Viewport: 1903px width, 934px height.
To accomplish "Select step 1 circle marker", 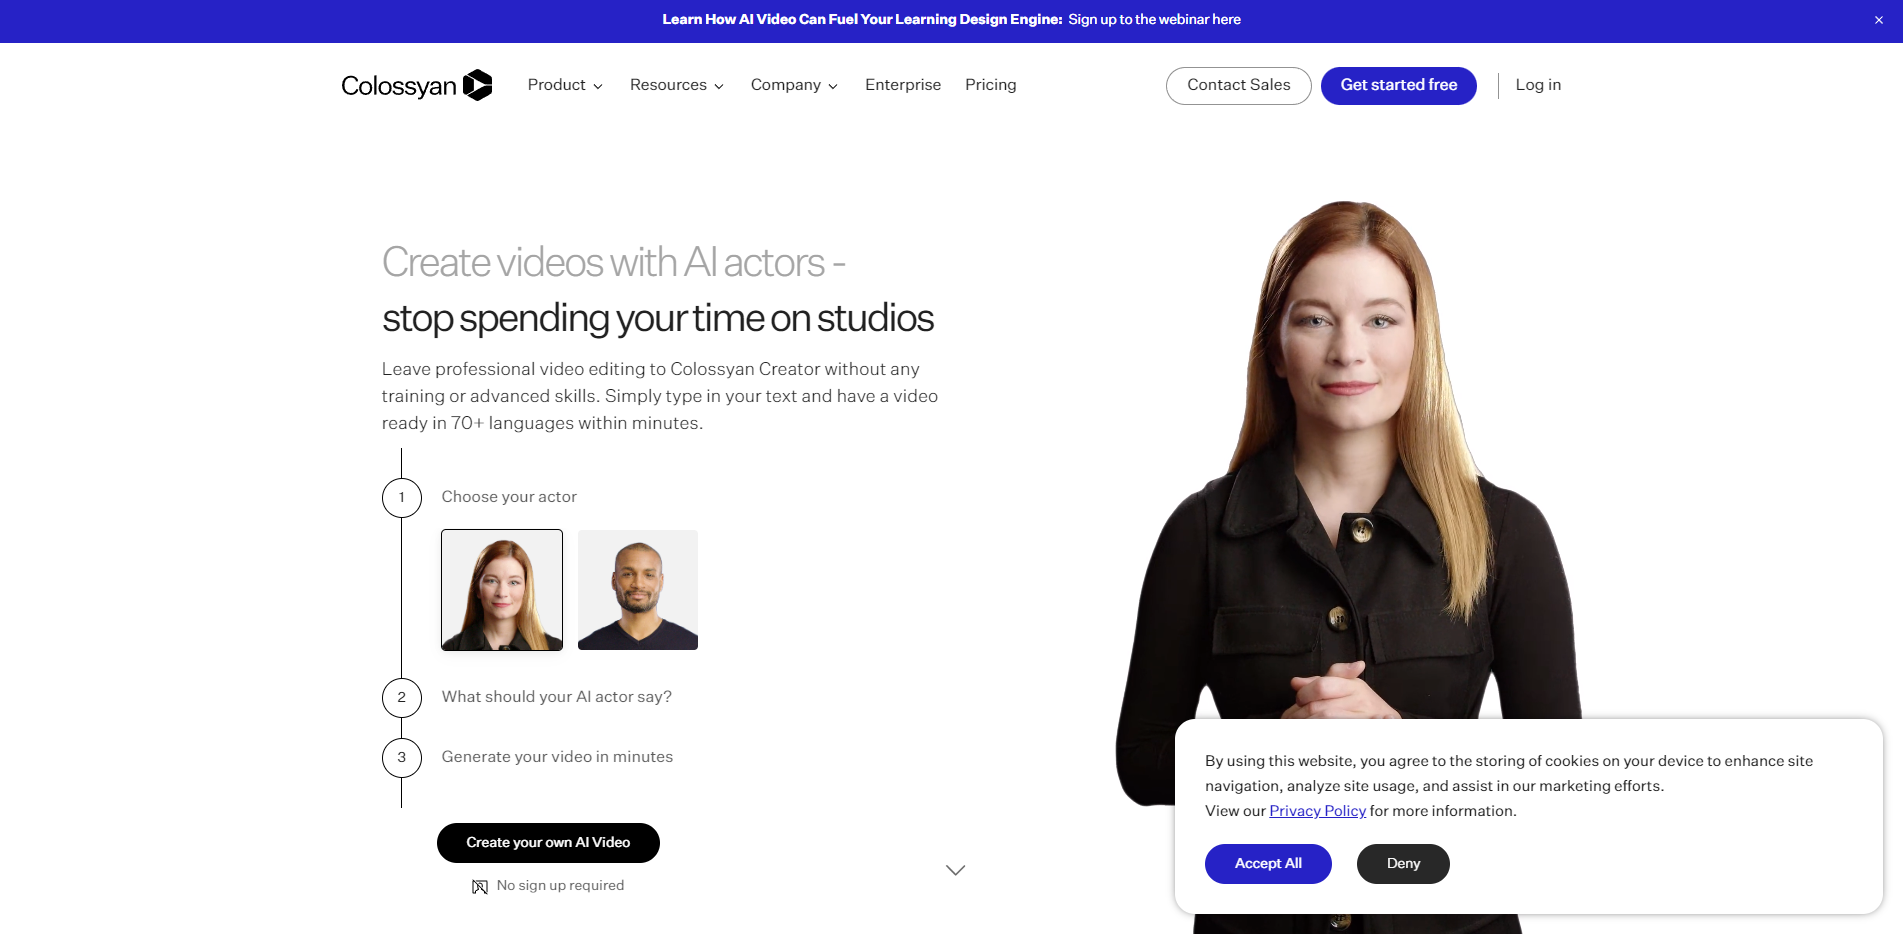I will (x=402, y=497).
